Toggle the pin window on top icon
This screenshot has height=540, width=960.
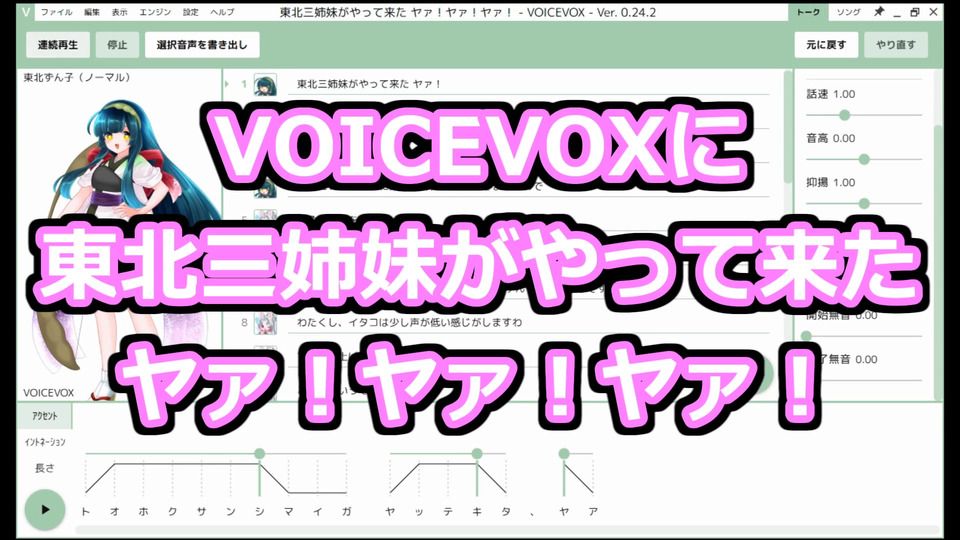pos(879,12)
